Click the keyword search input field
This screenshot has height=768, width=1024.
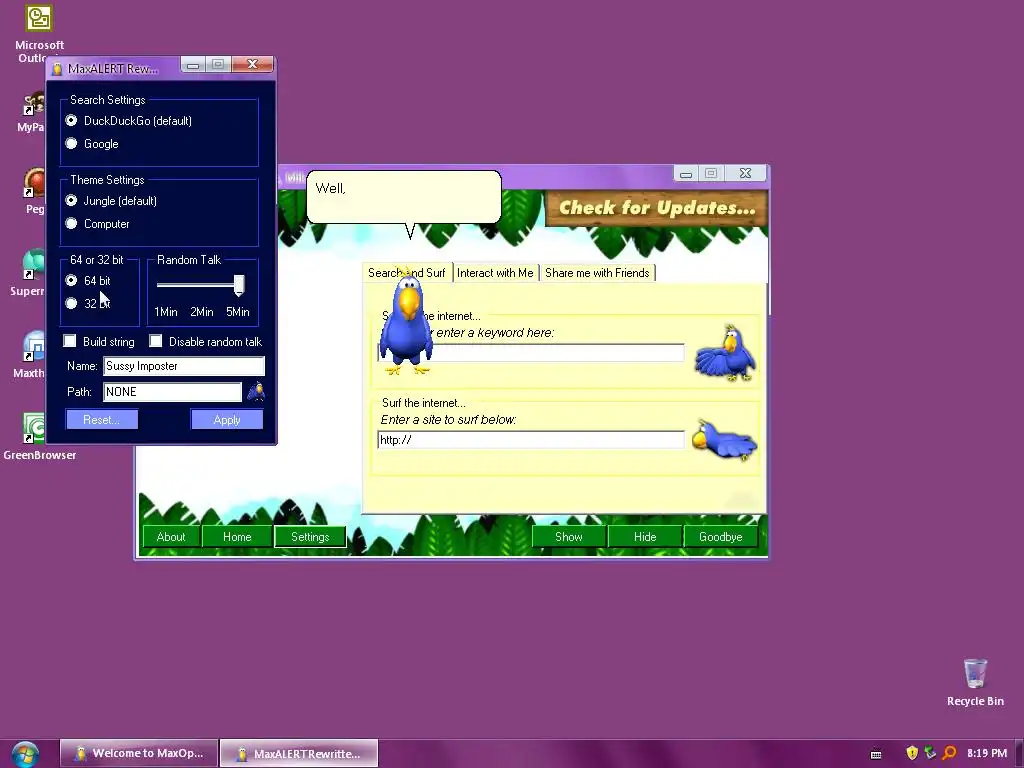coord(531,353)
